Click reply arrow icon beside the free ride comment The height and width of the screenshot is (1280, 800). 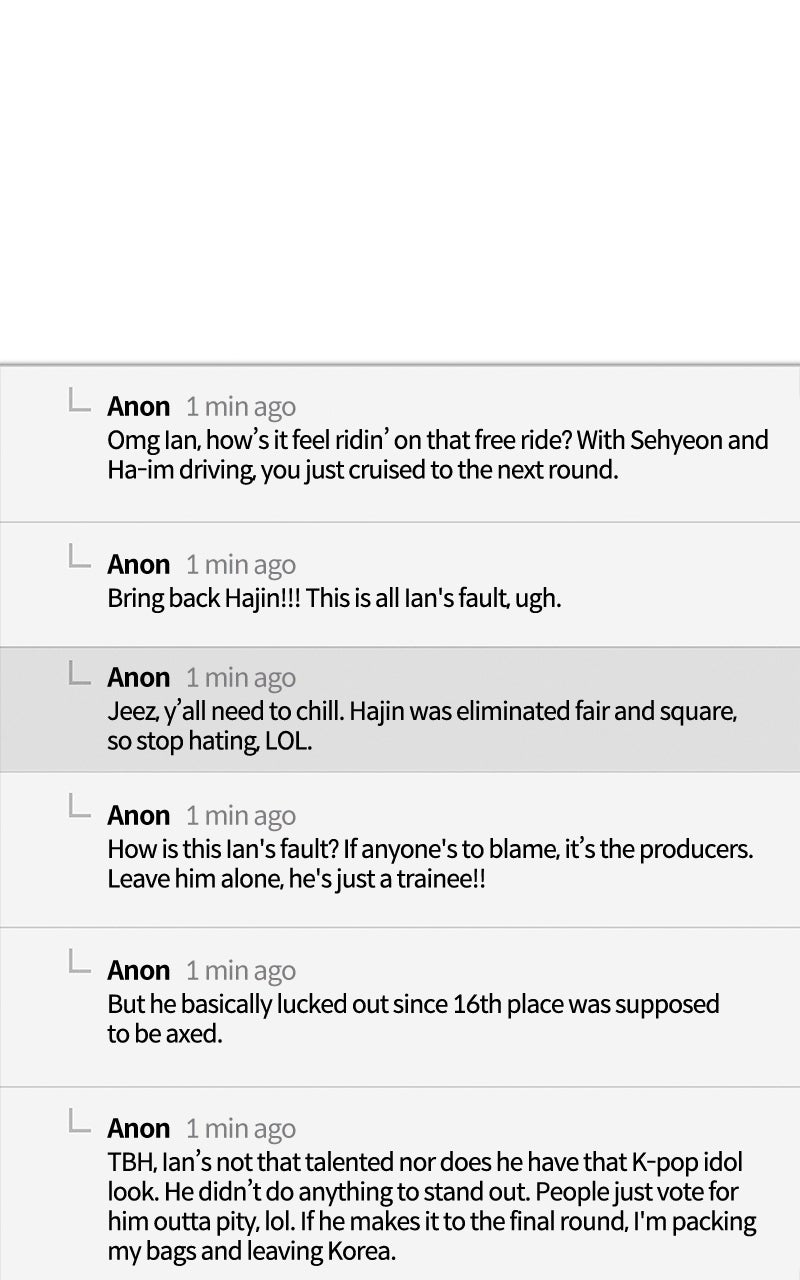(x=80, y=401)
